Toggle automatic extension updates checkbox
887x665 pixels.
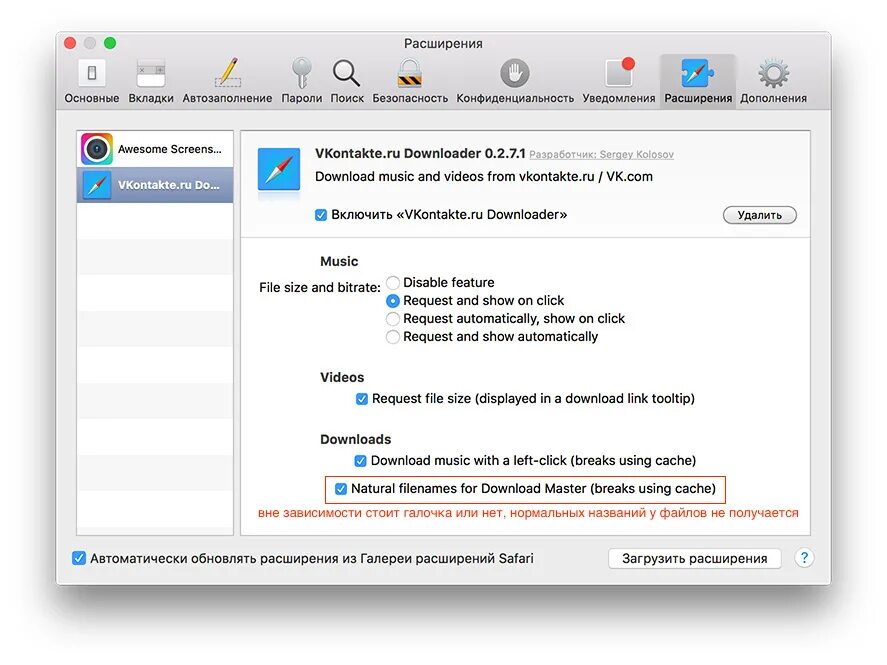pyautogui.click(x=79, y=558)
